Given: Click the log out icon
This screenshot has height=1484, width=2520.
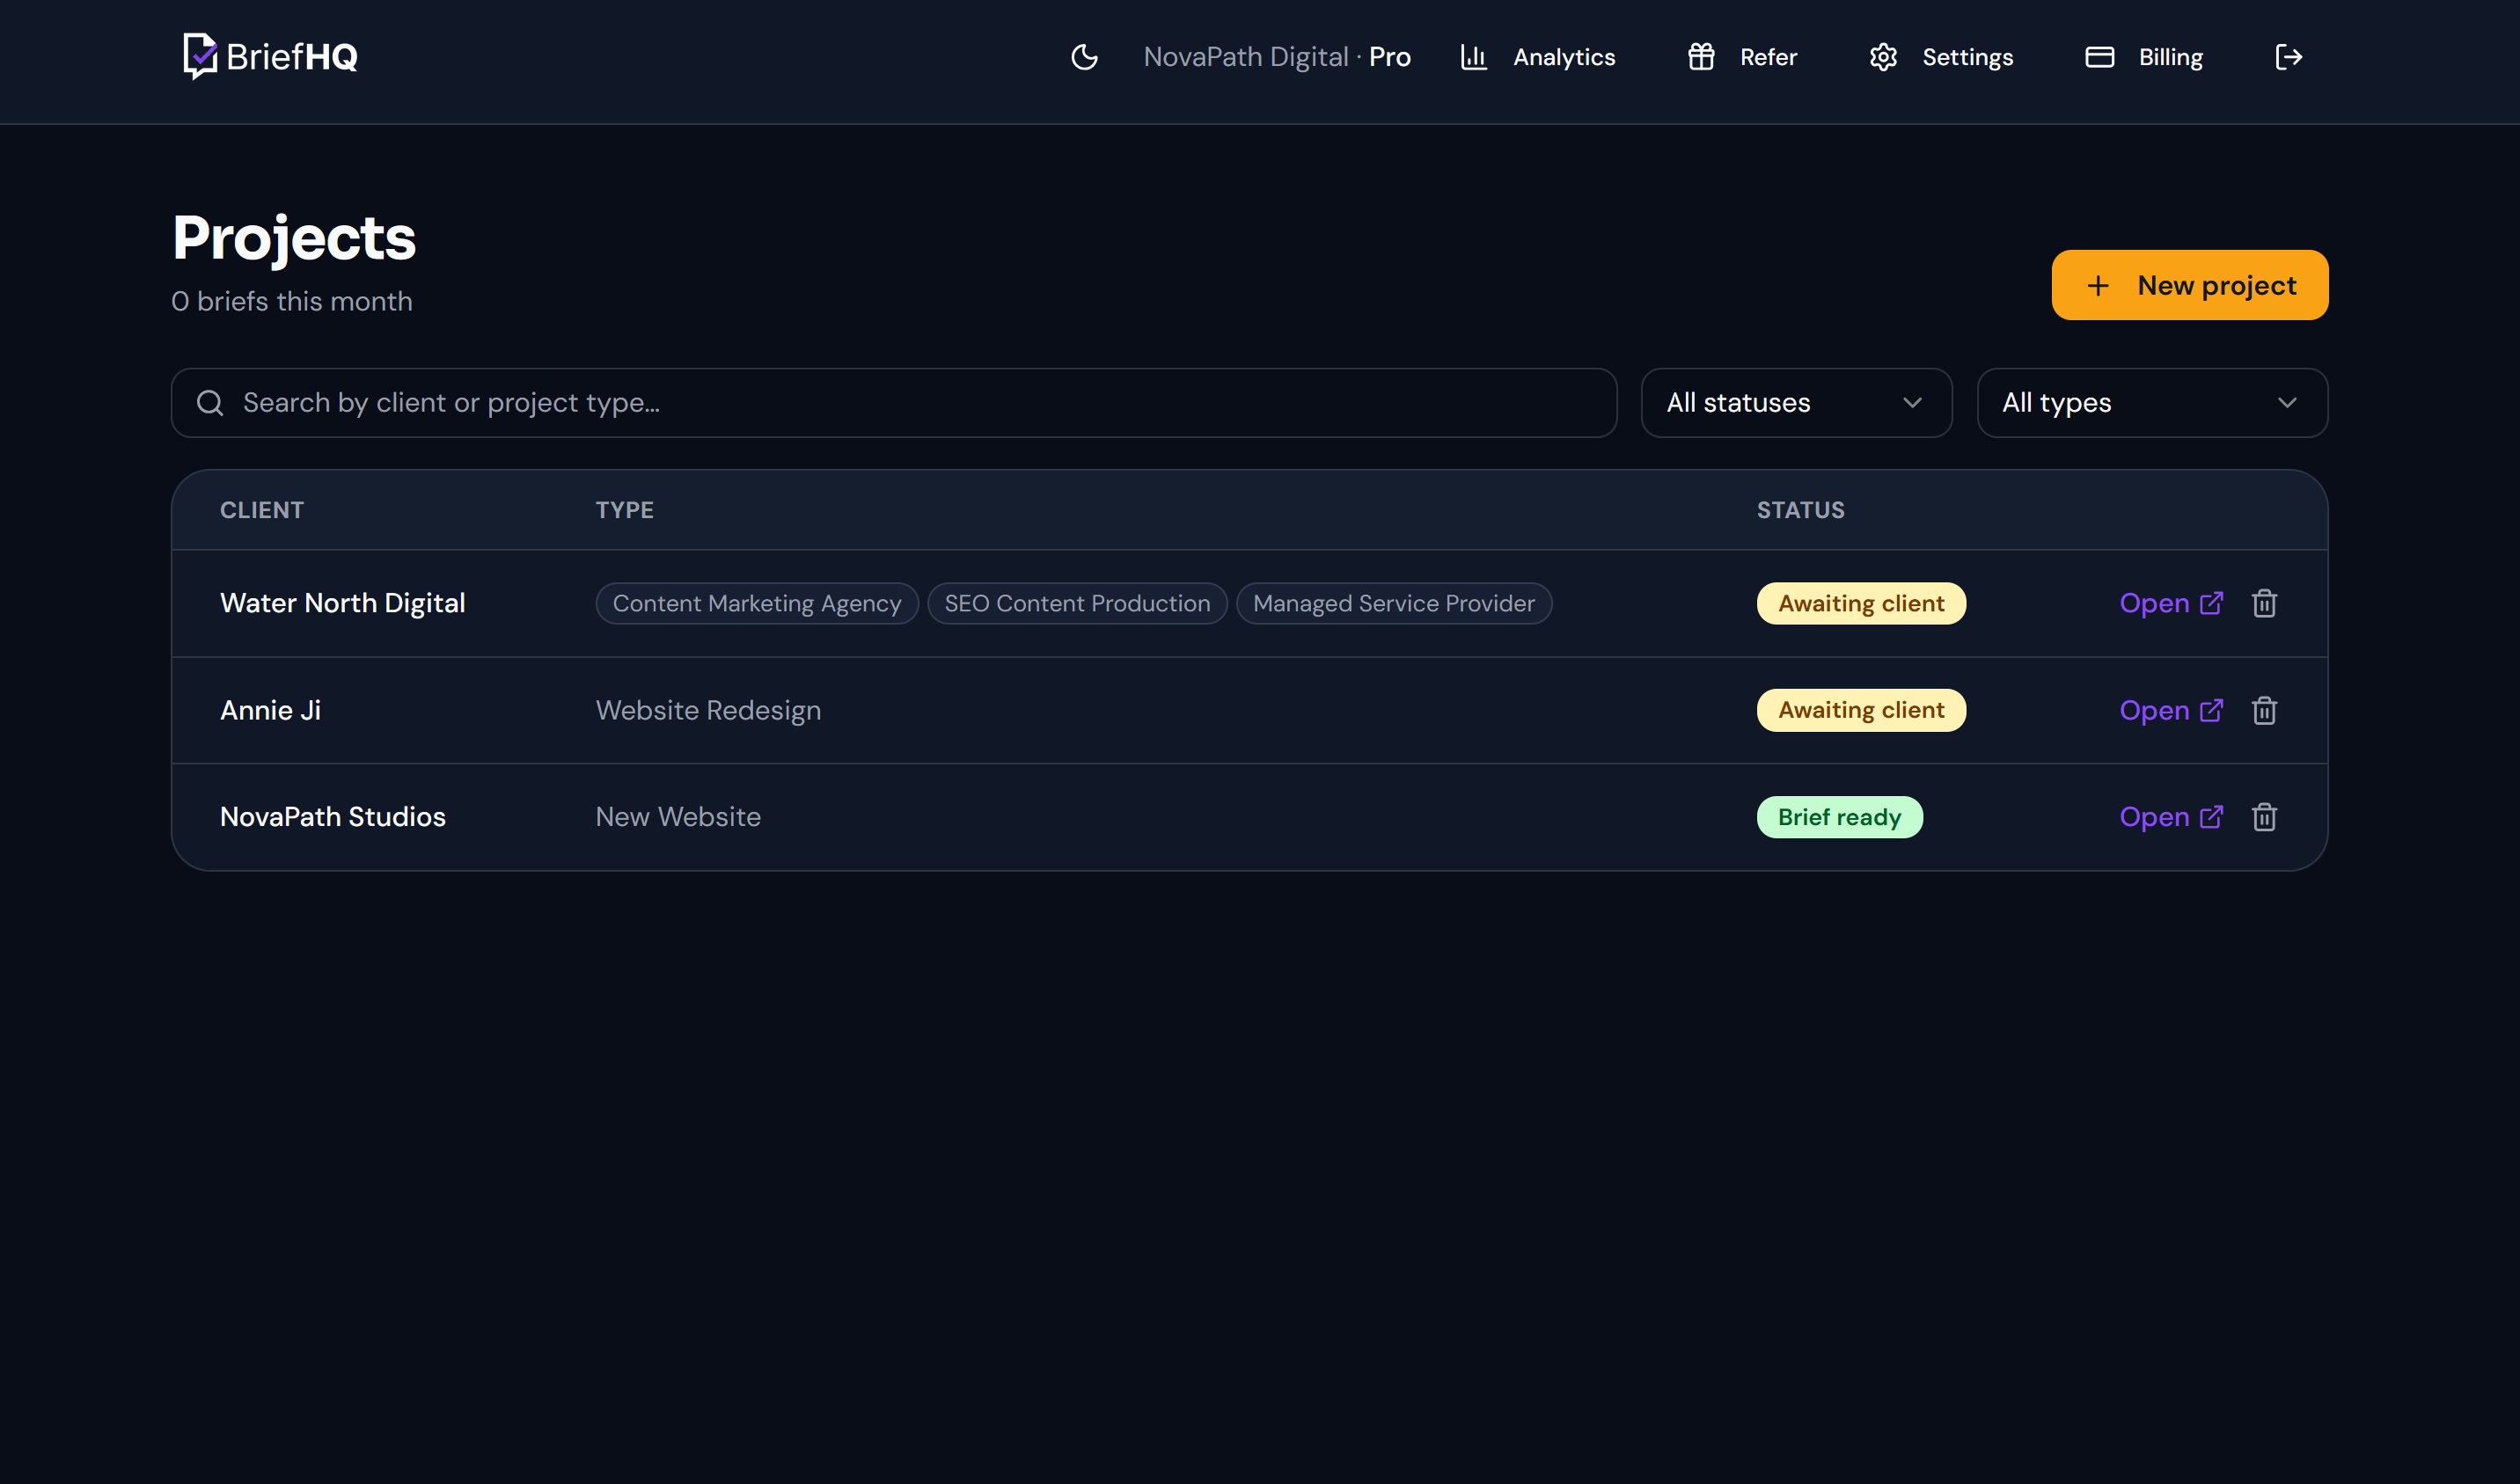Looking at the screenshot, I should [2288, 57].
